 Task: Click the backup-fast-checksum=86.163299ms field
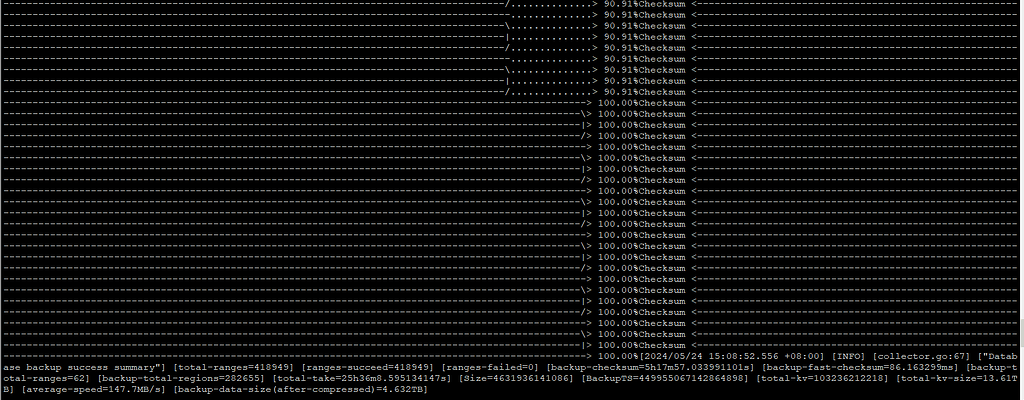[861, 367]
